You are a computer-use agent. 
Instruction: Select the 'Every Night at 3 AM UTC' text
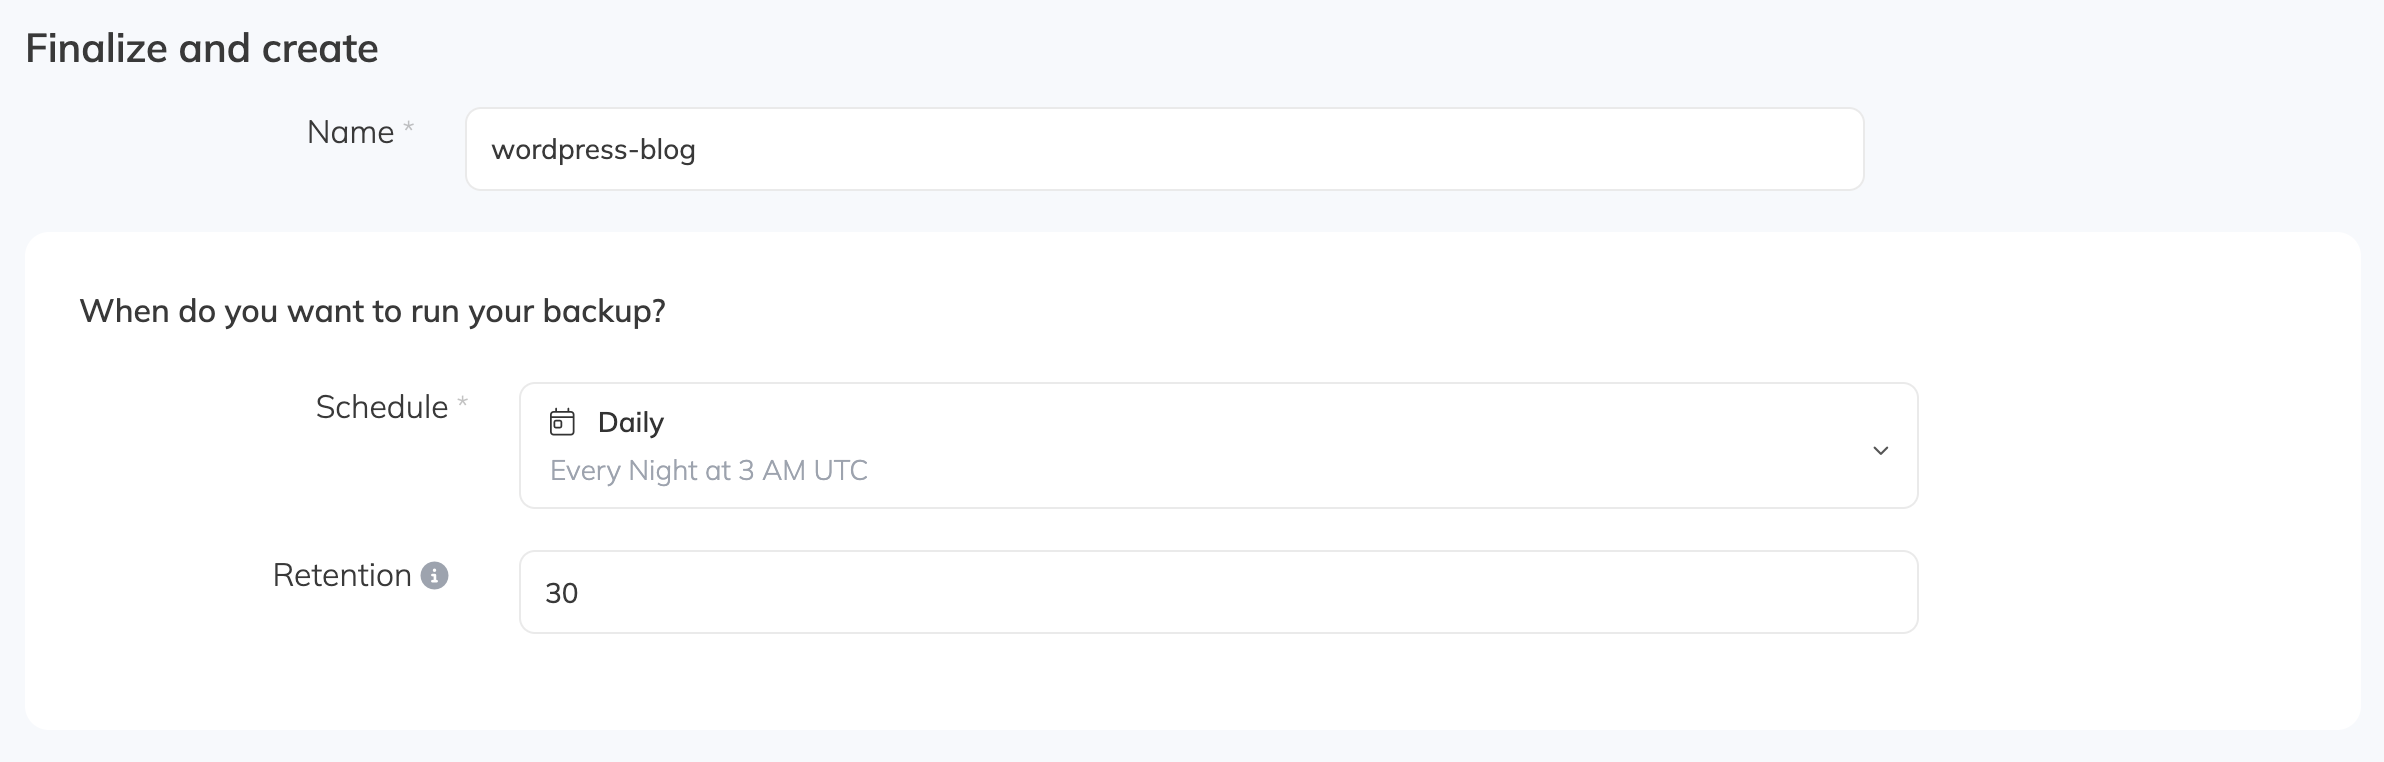[708, 470]
